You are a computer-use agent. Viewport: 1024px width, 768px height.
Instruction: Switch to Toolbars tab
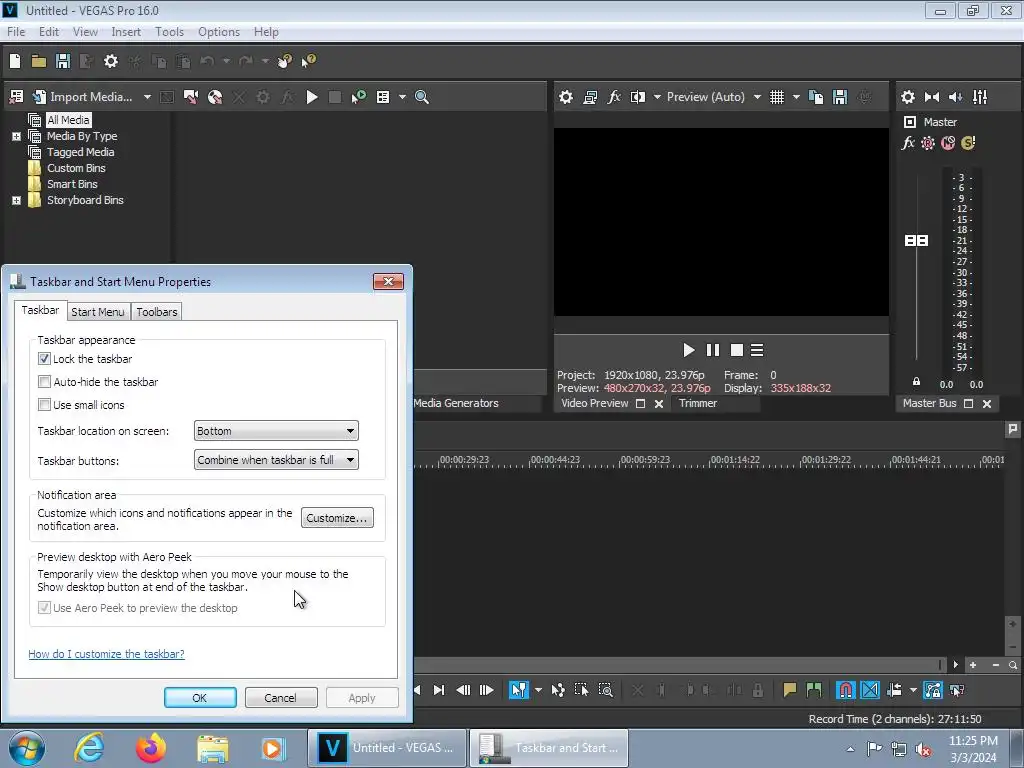pos(157,312)
